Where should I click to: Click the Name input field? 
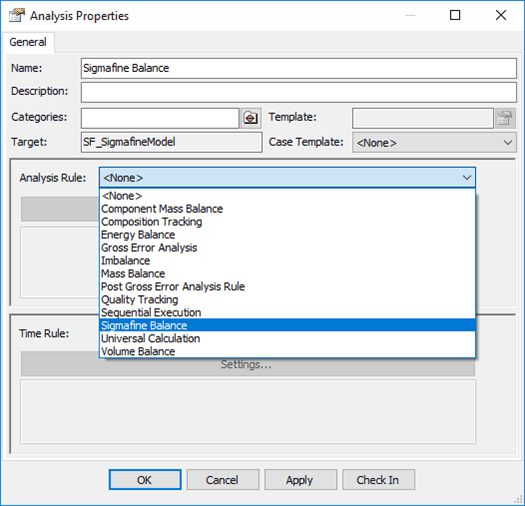click(x=299, y=68)
